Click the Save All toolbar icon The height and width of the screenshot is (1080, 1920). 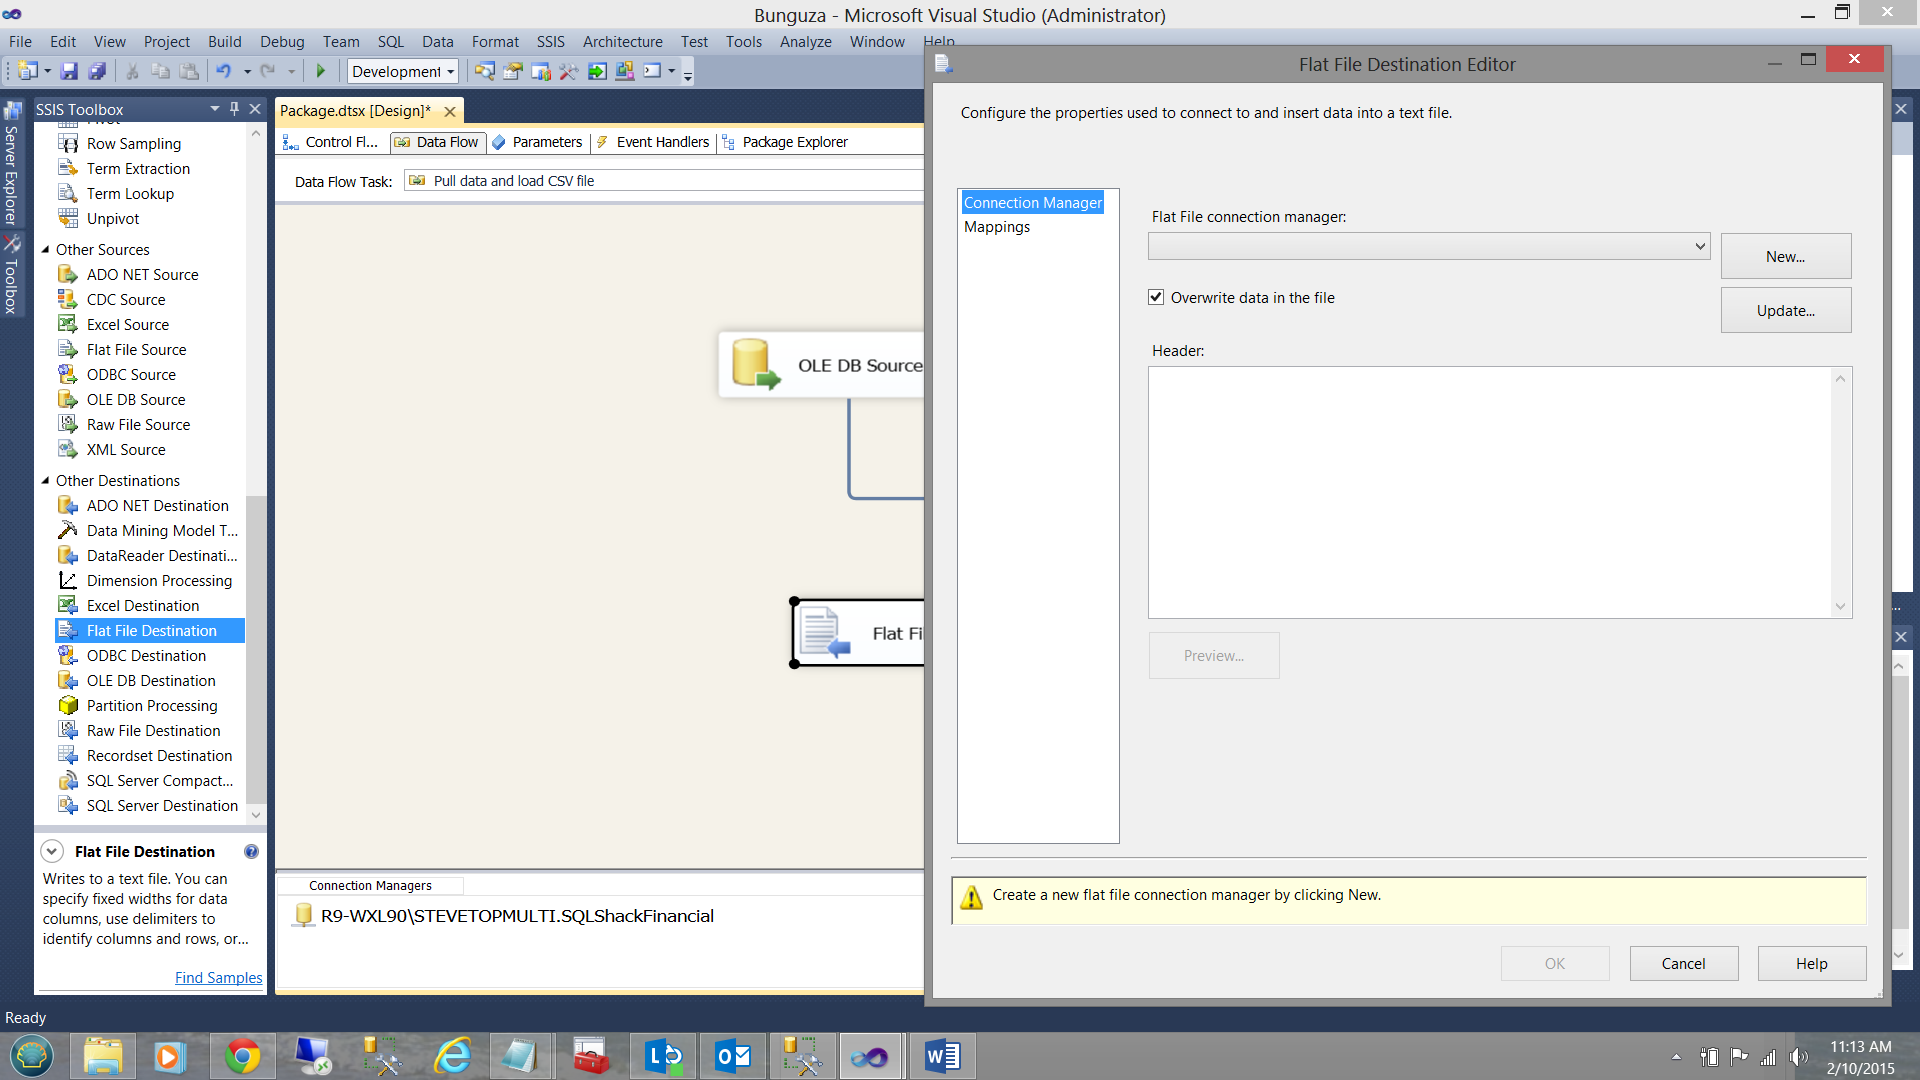[97, 71]
